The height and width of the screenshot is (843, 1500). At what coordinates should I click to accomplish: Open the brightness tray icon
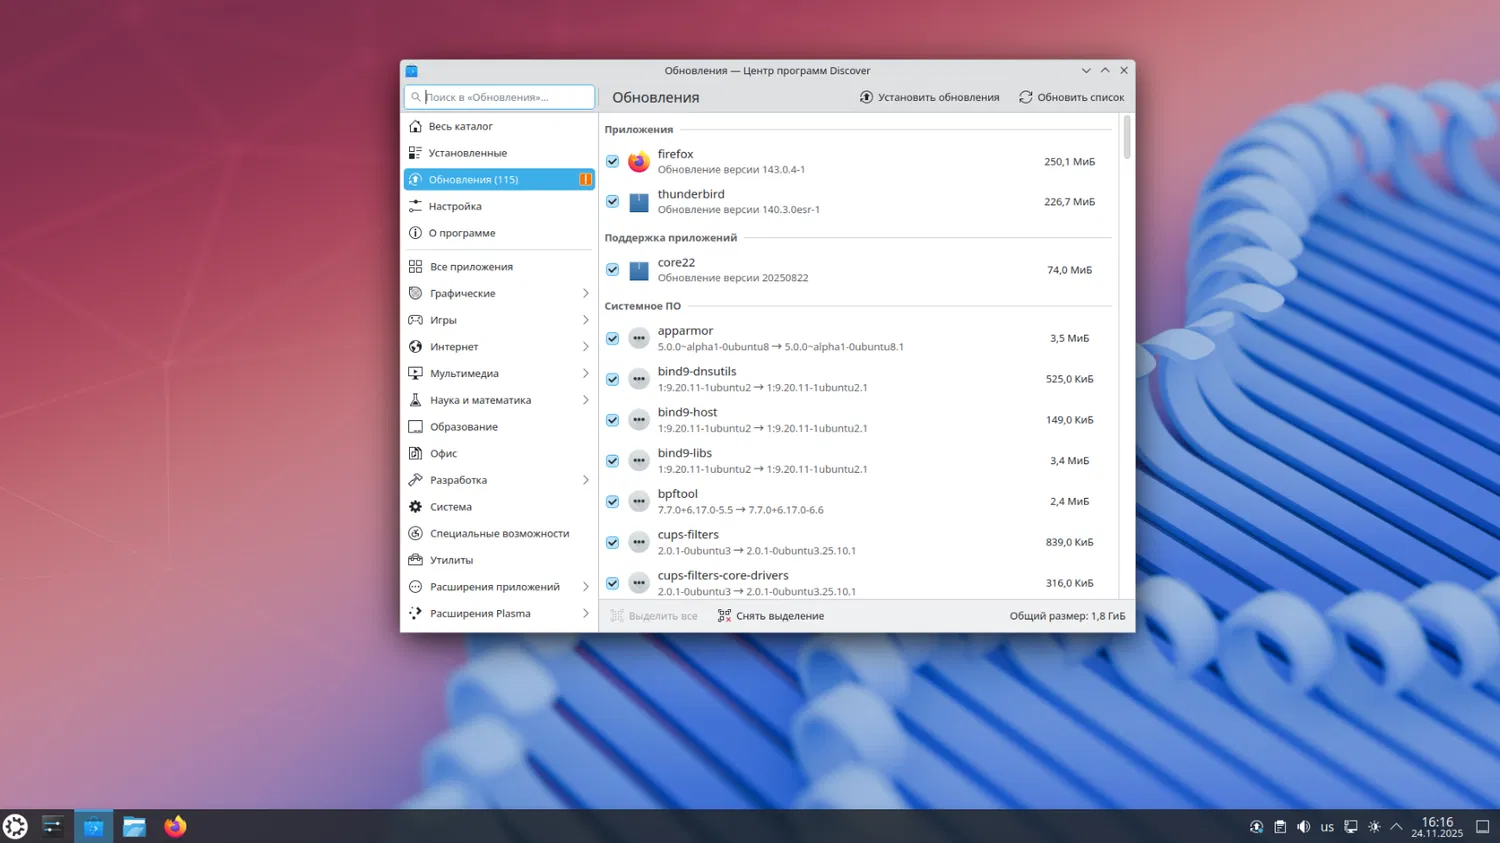(x=1374, y=827)
